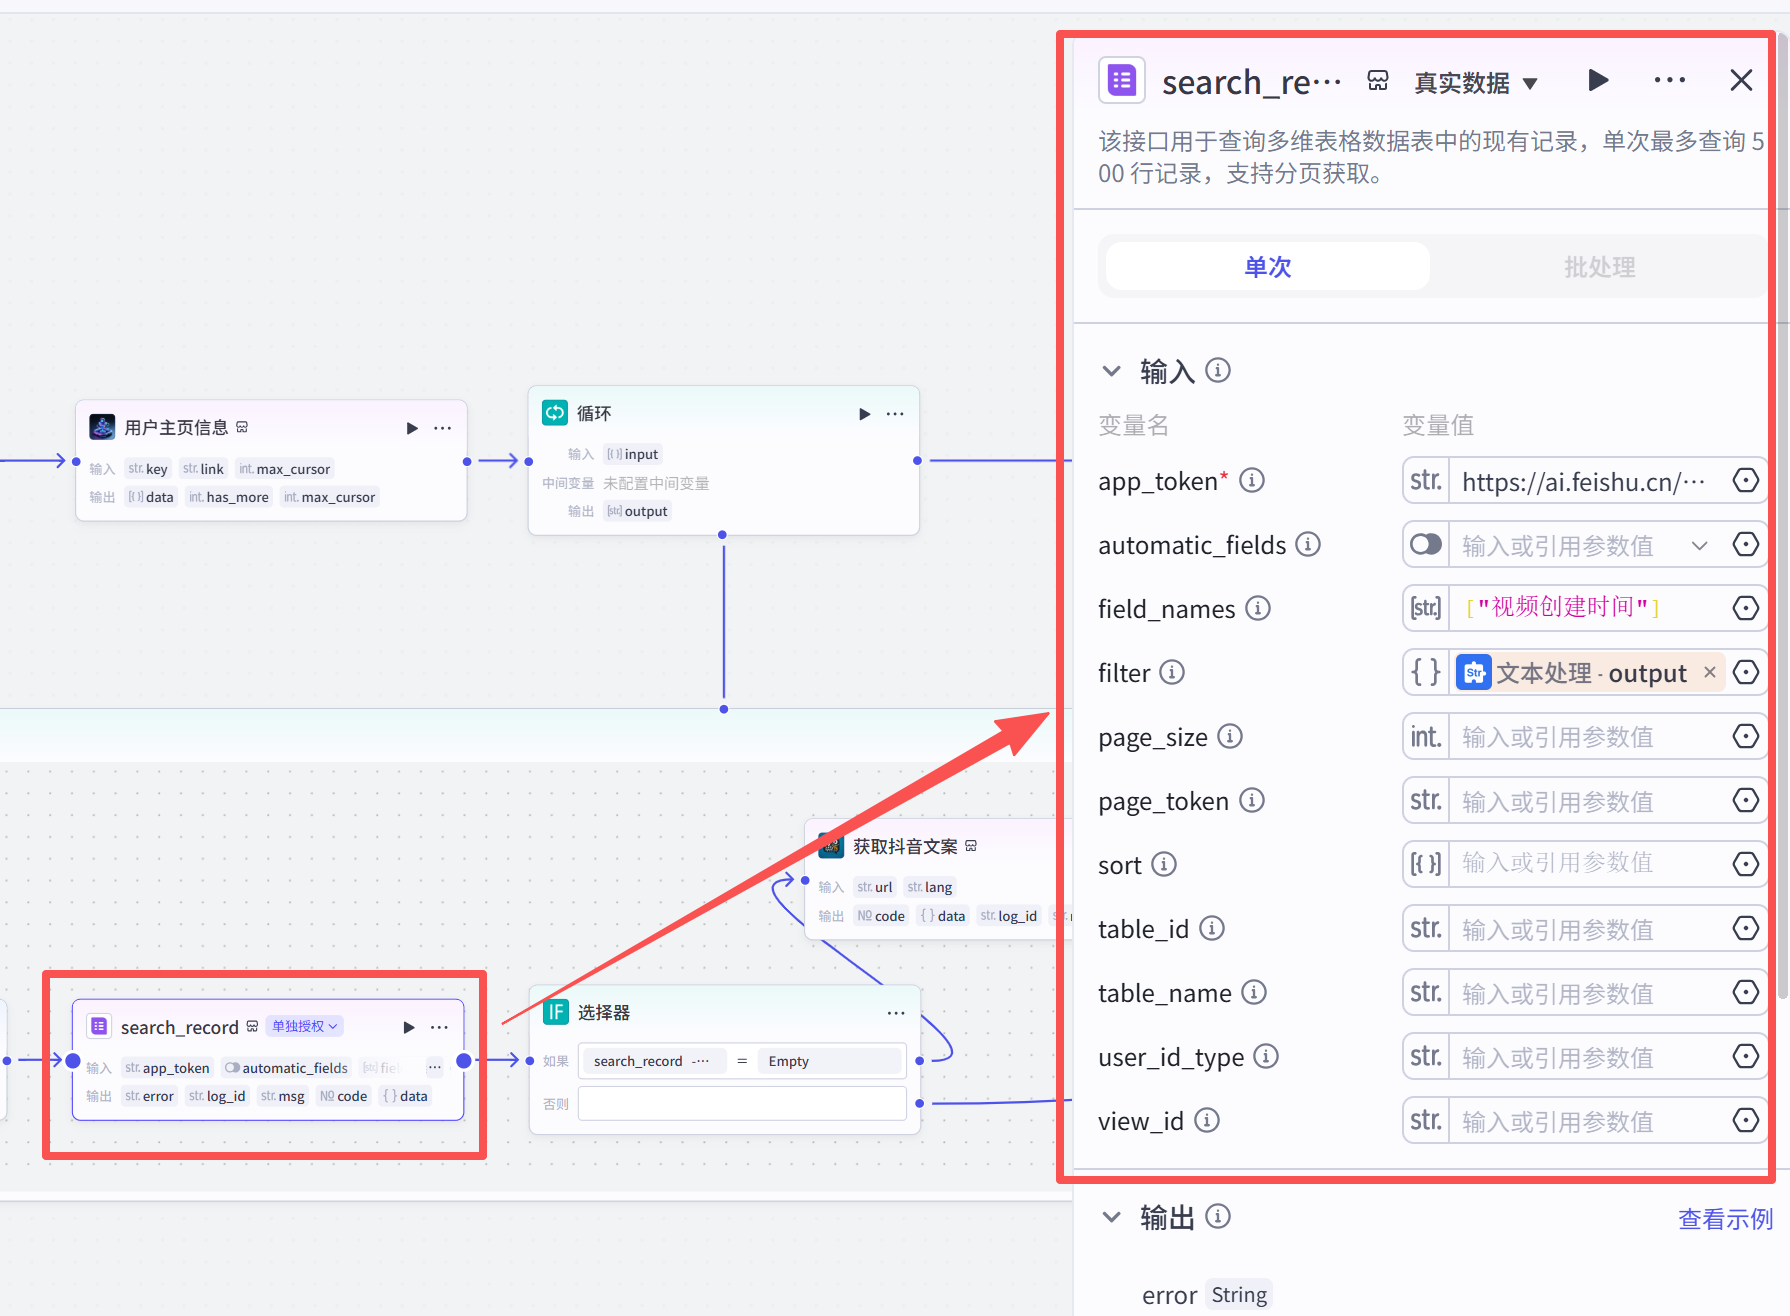The height and width of the screenshot is (1316, 1790).
Task: Run the 用户主页信息 node
Action: [x=411, y=428]
